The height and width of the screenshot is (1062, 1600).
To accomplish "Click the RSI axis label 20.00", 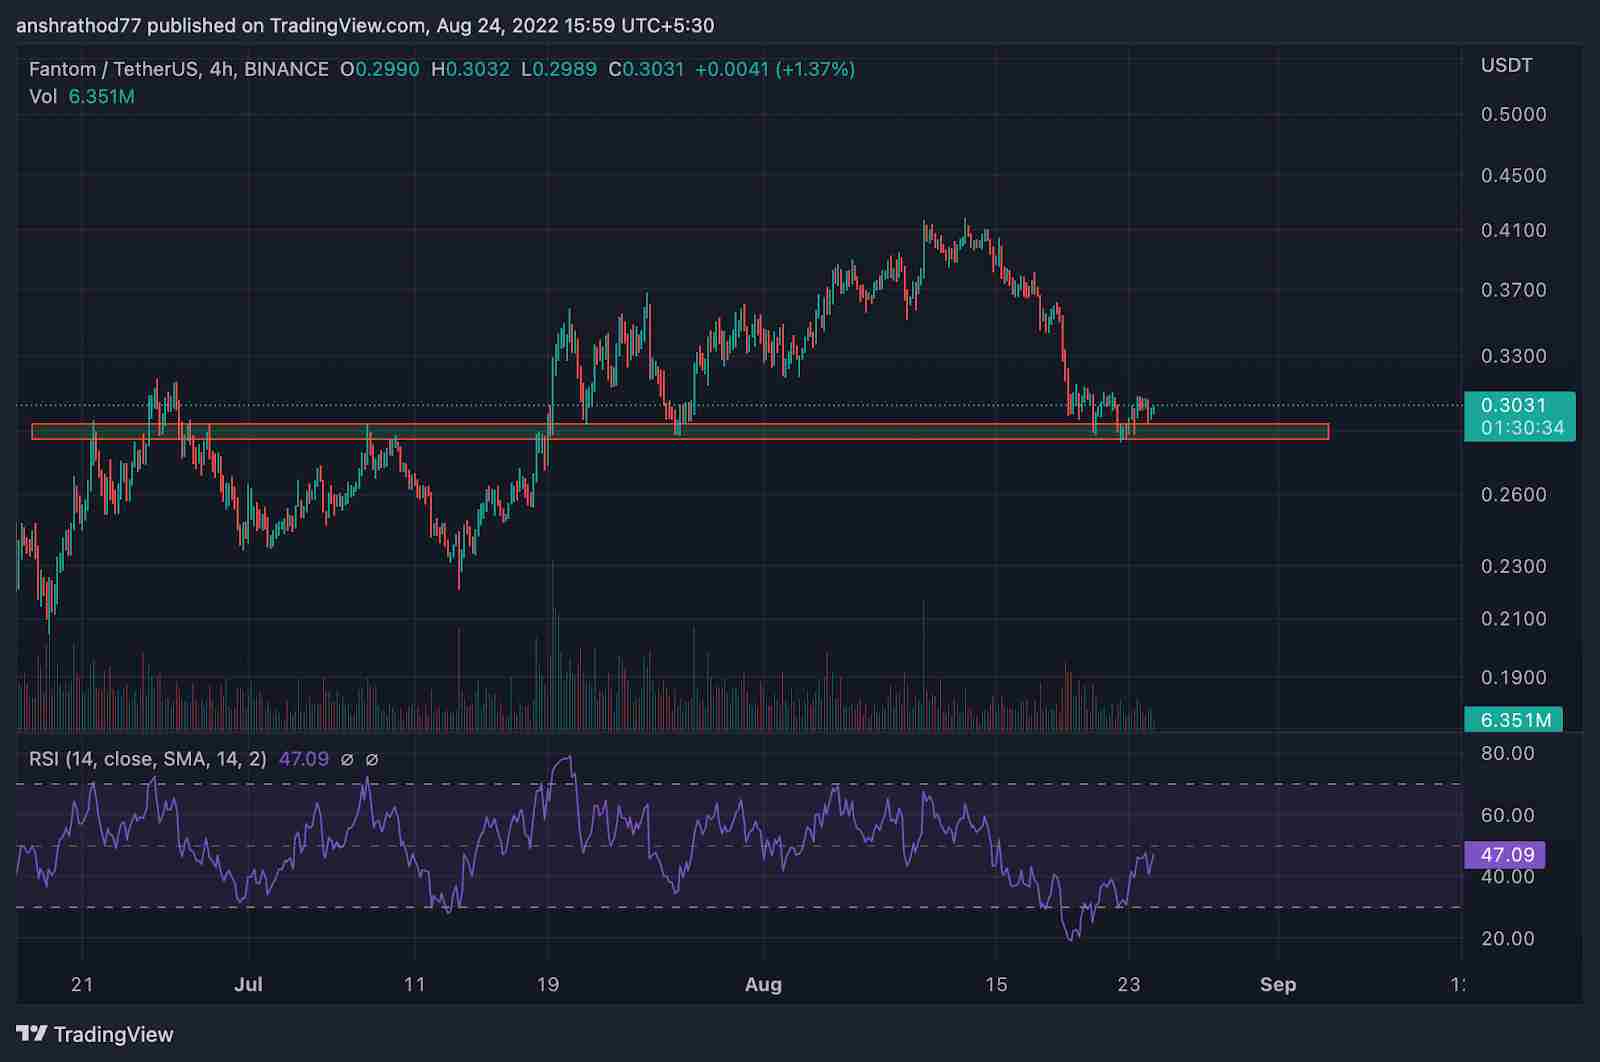I will pyautogui.click(x=1507, y=938).
